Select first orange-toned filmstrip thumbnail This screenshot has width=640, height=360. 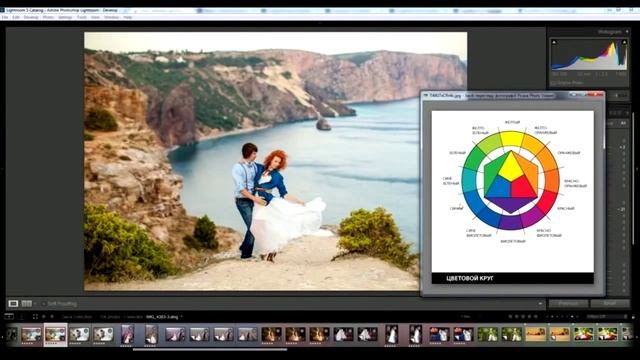tap(535, 334)
